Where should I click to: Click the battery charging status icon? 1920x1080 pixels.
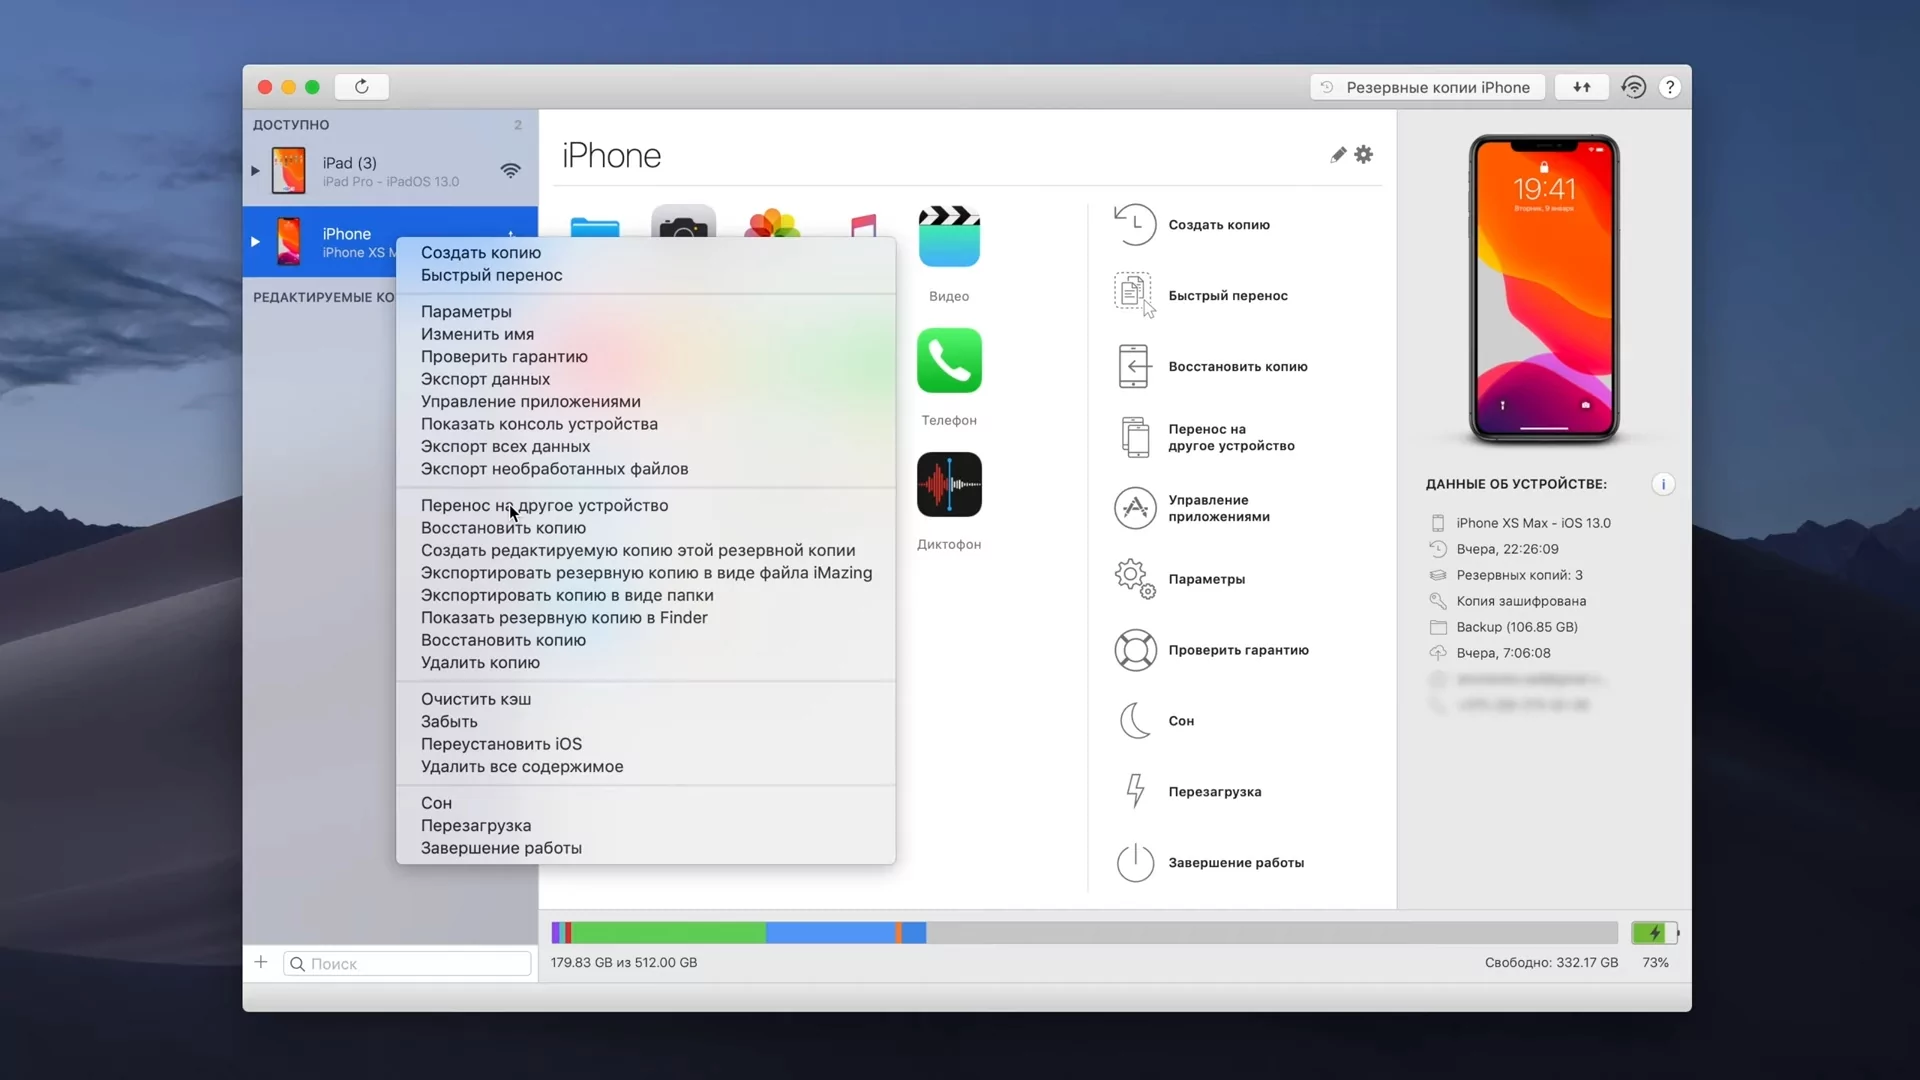click(1655, 933)
